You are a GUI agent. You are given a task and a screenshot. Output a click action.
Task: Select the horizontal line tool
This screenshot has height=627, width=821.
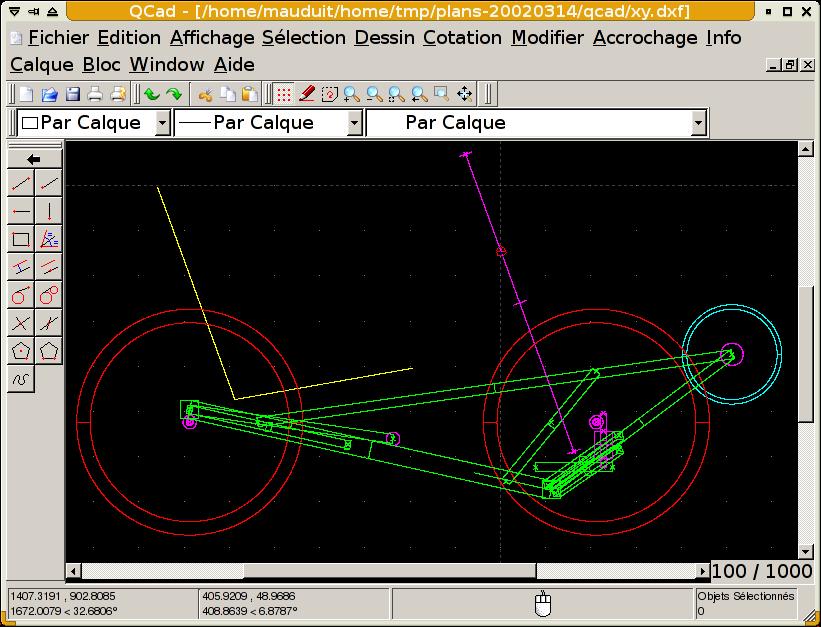click(21, 211)
